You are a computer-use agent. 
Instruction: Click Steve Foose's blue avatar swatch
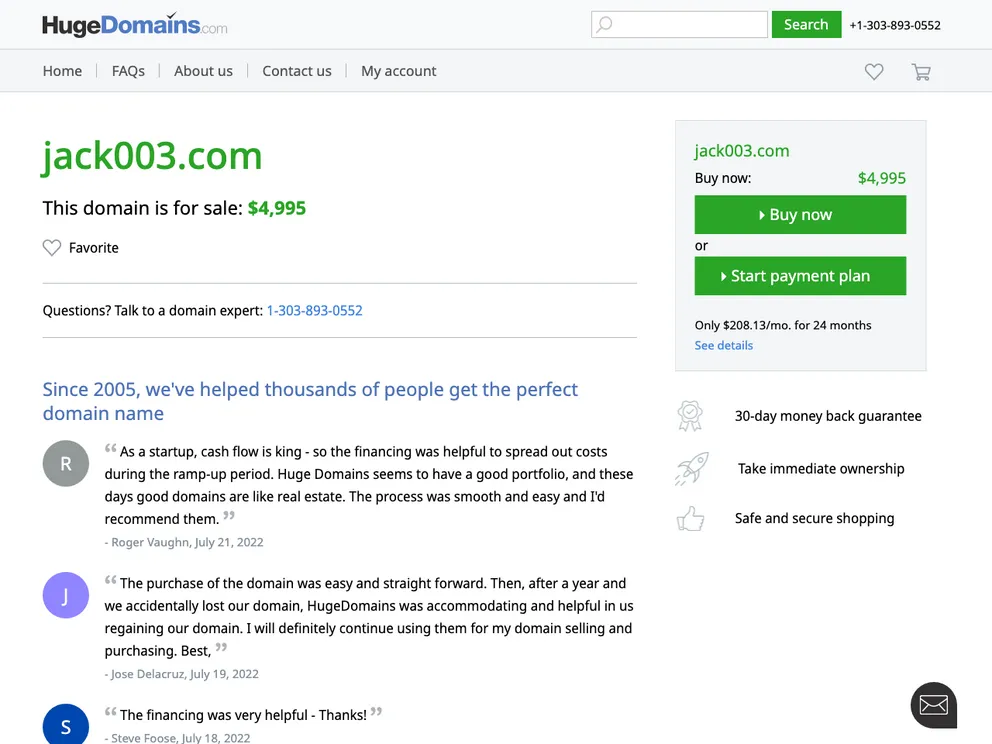coord(65,726)
